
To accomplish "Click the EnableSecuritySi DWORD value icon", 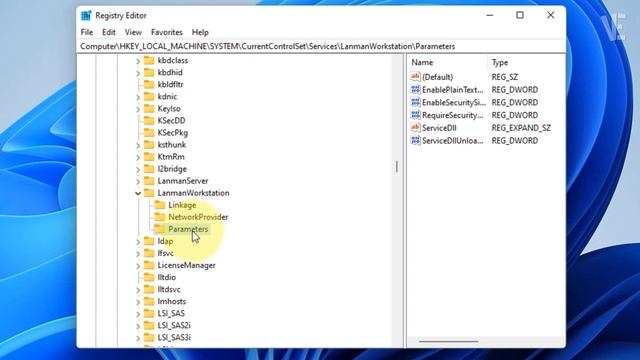I will (x=415, y=102).
